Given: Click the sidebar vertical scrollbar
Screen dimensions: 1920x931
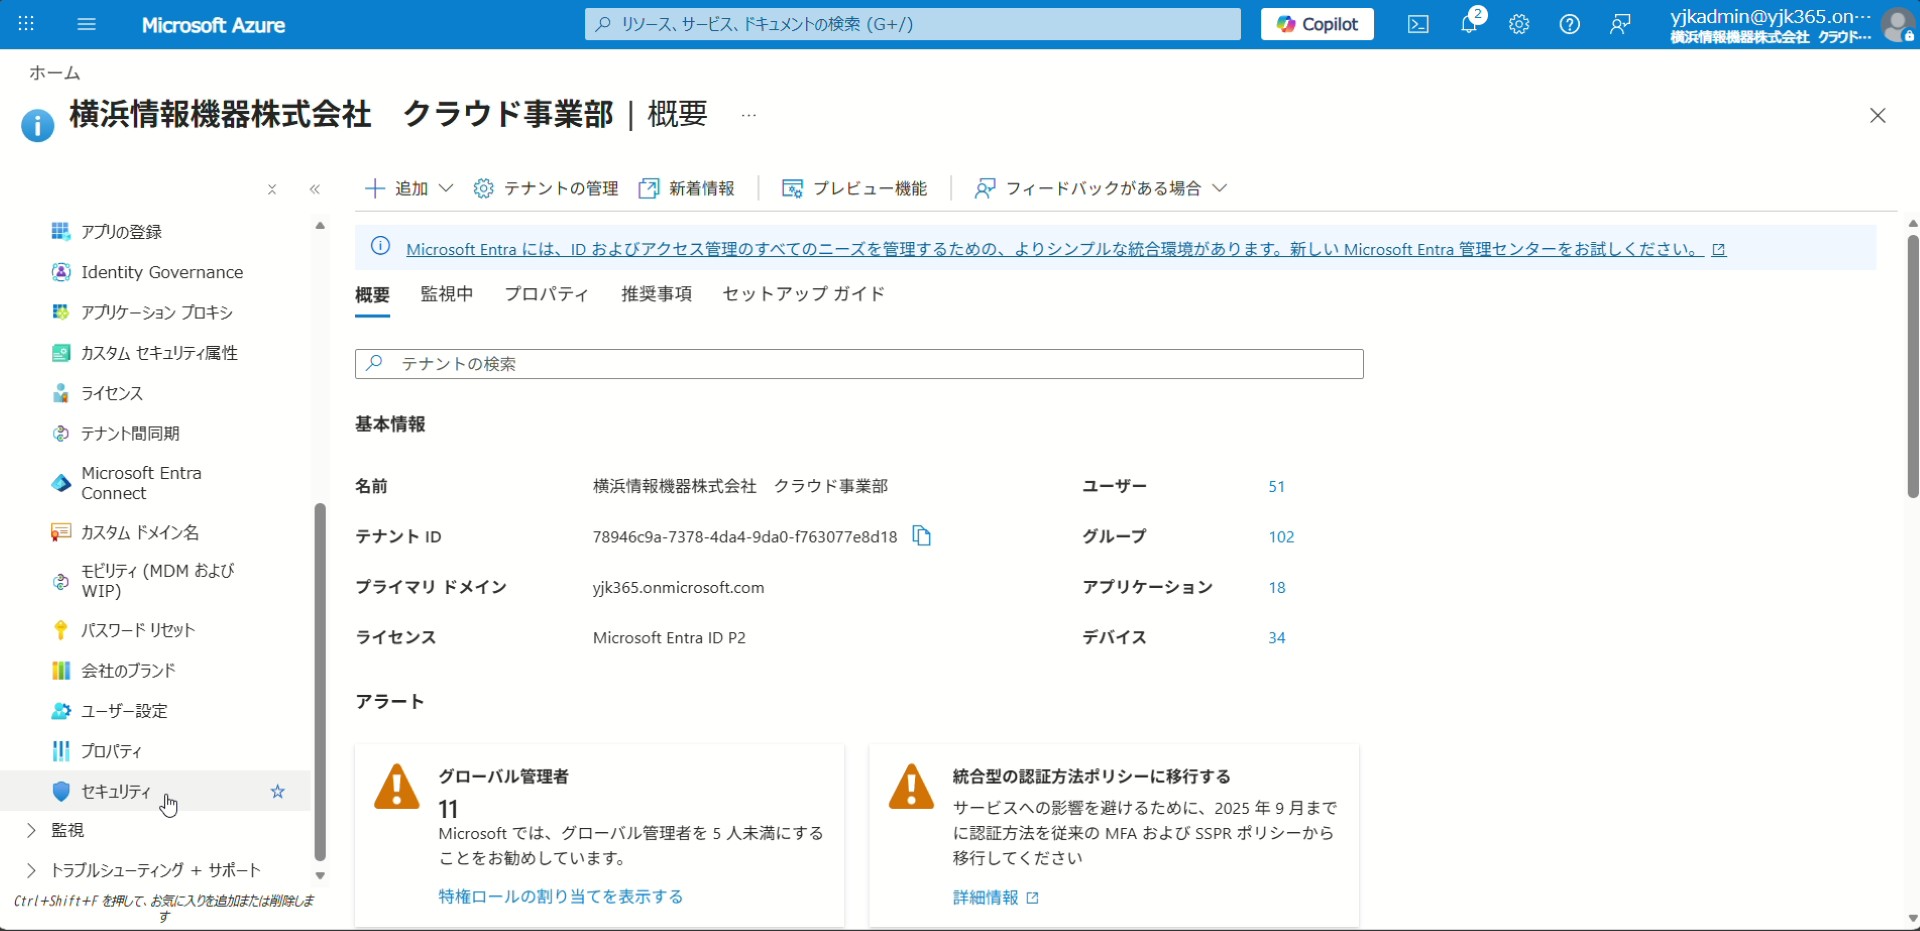Looking at the screenshot, I should pos(320,680).
